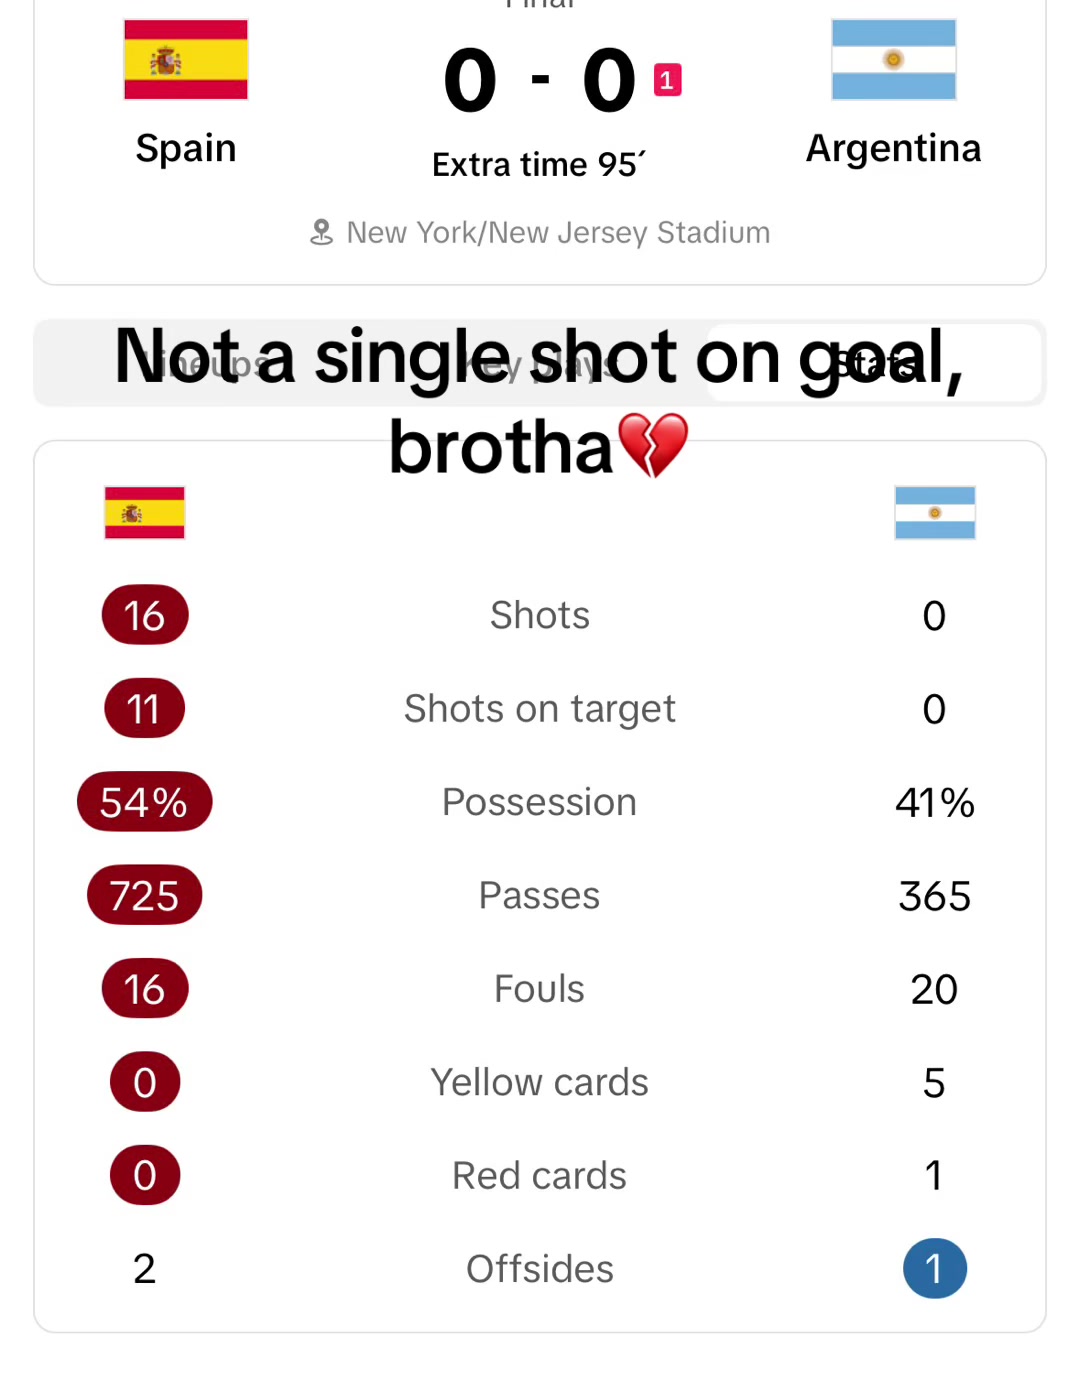Tap the red card indicator beside the score
This screenshot has width=1080, height=1392.
pos(667,80)
